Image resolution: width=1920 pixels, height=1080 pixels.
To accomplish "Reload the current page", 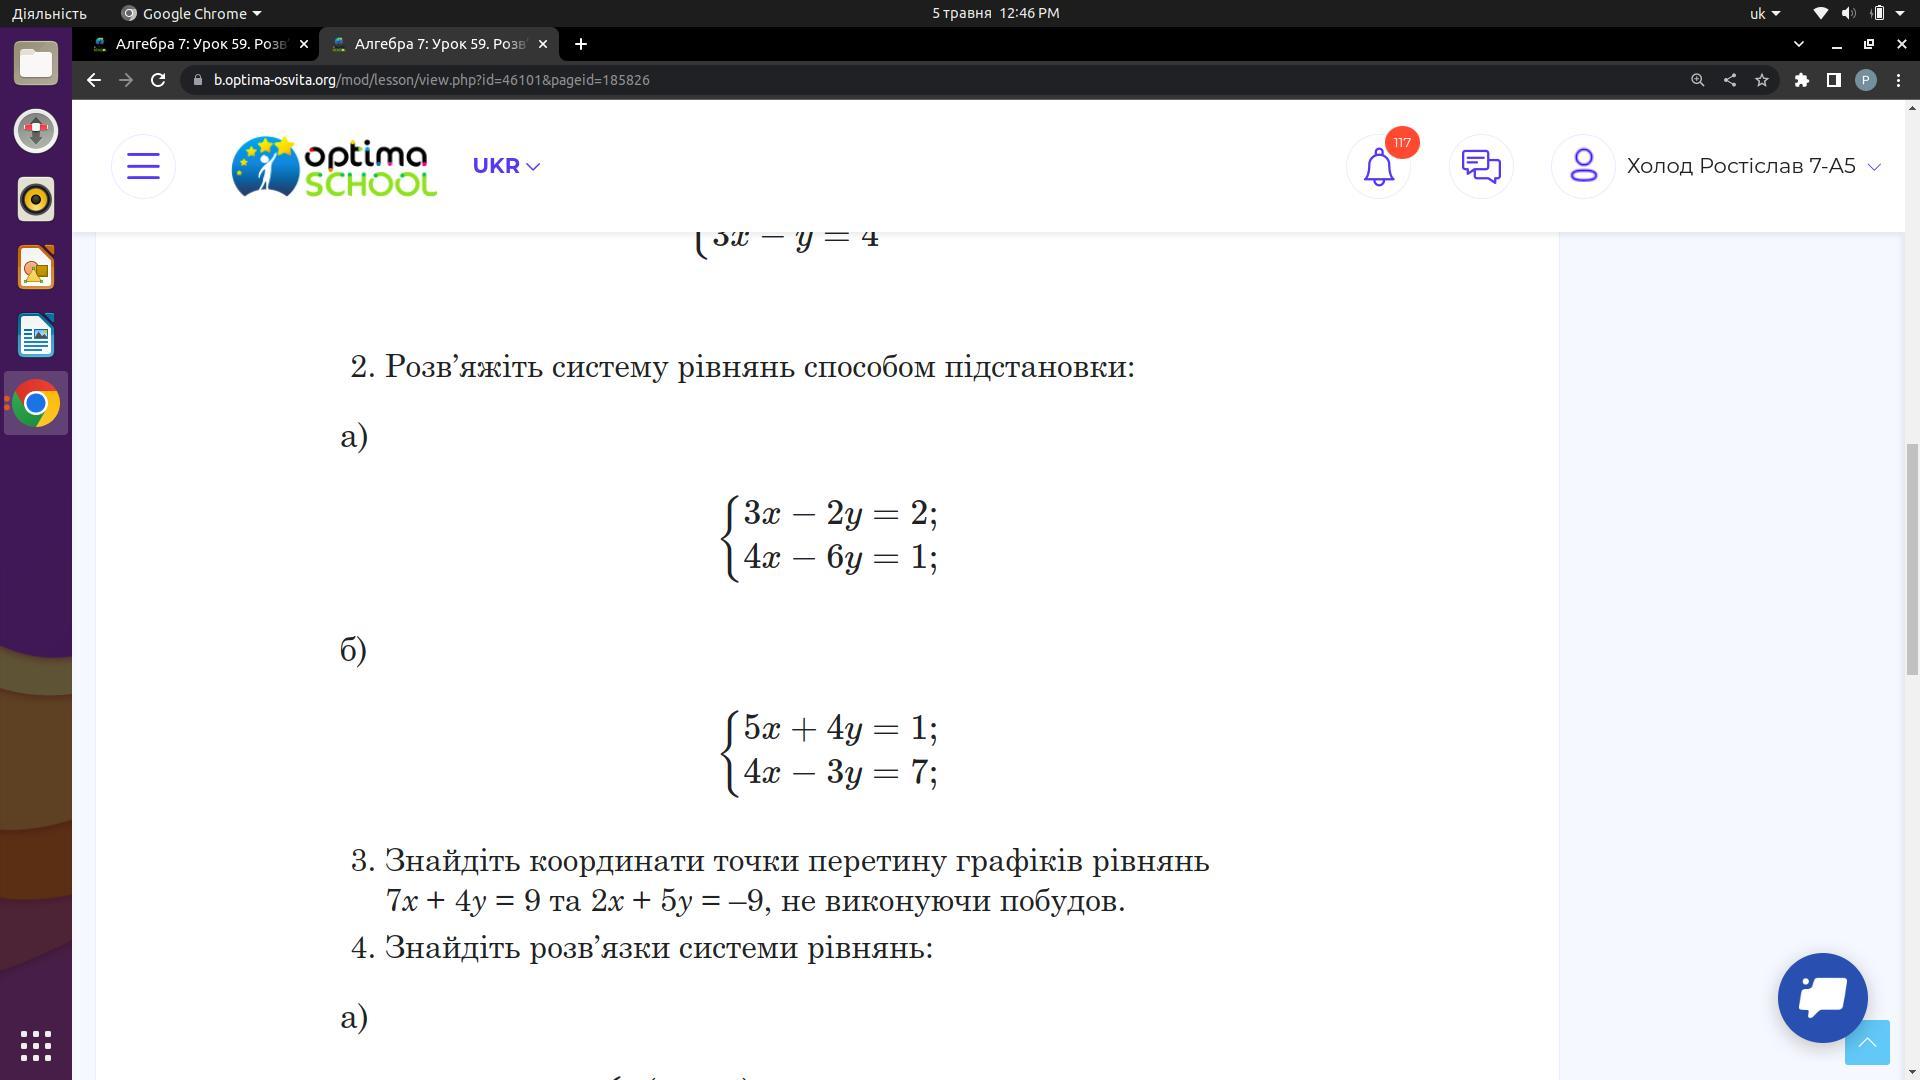I will [158, 80].
